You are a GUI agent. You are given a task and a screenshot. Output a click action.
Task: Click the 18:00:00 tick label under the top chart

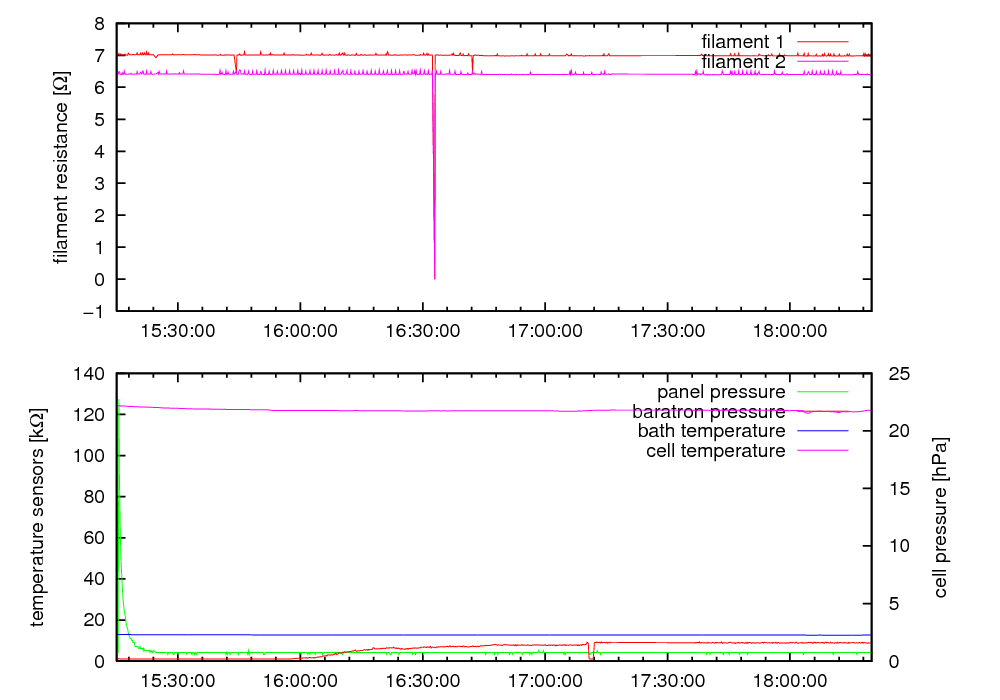click(789, 329)
